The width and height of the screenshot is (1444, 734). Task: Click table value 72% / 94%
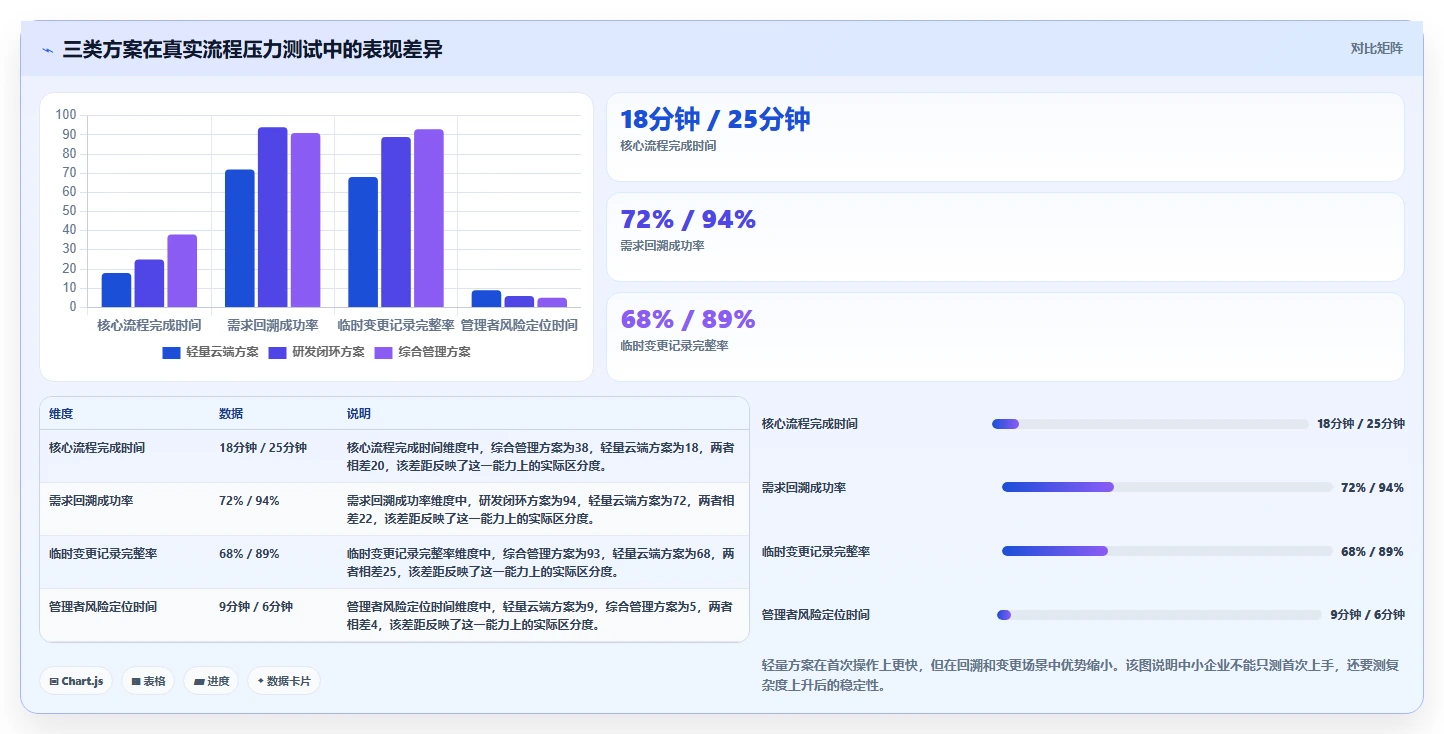pos(249,501)
